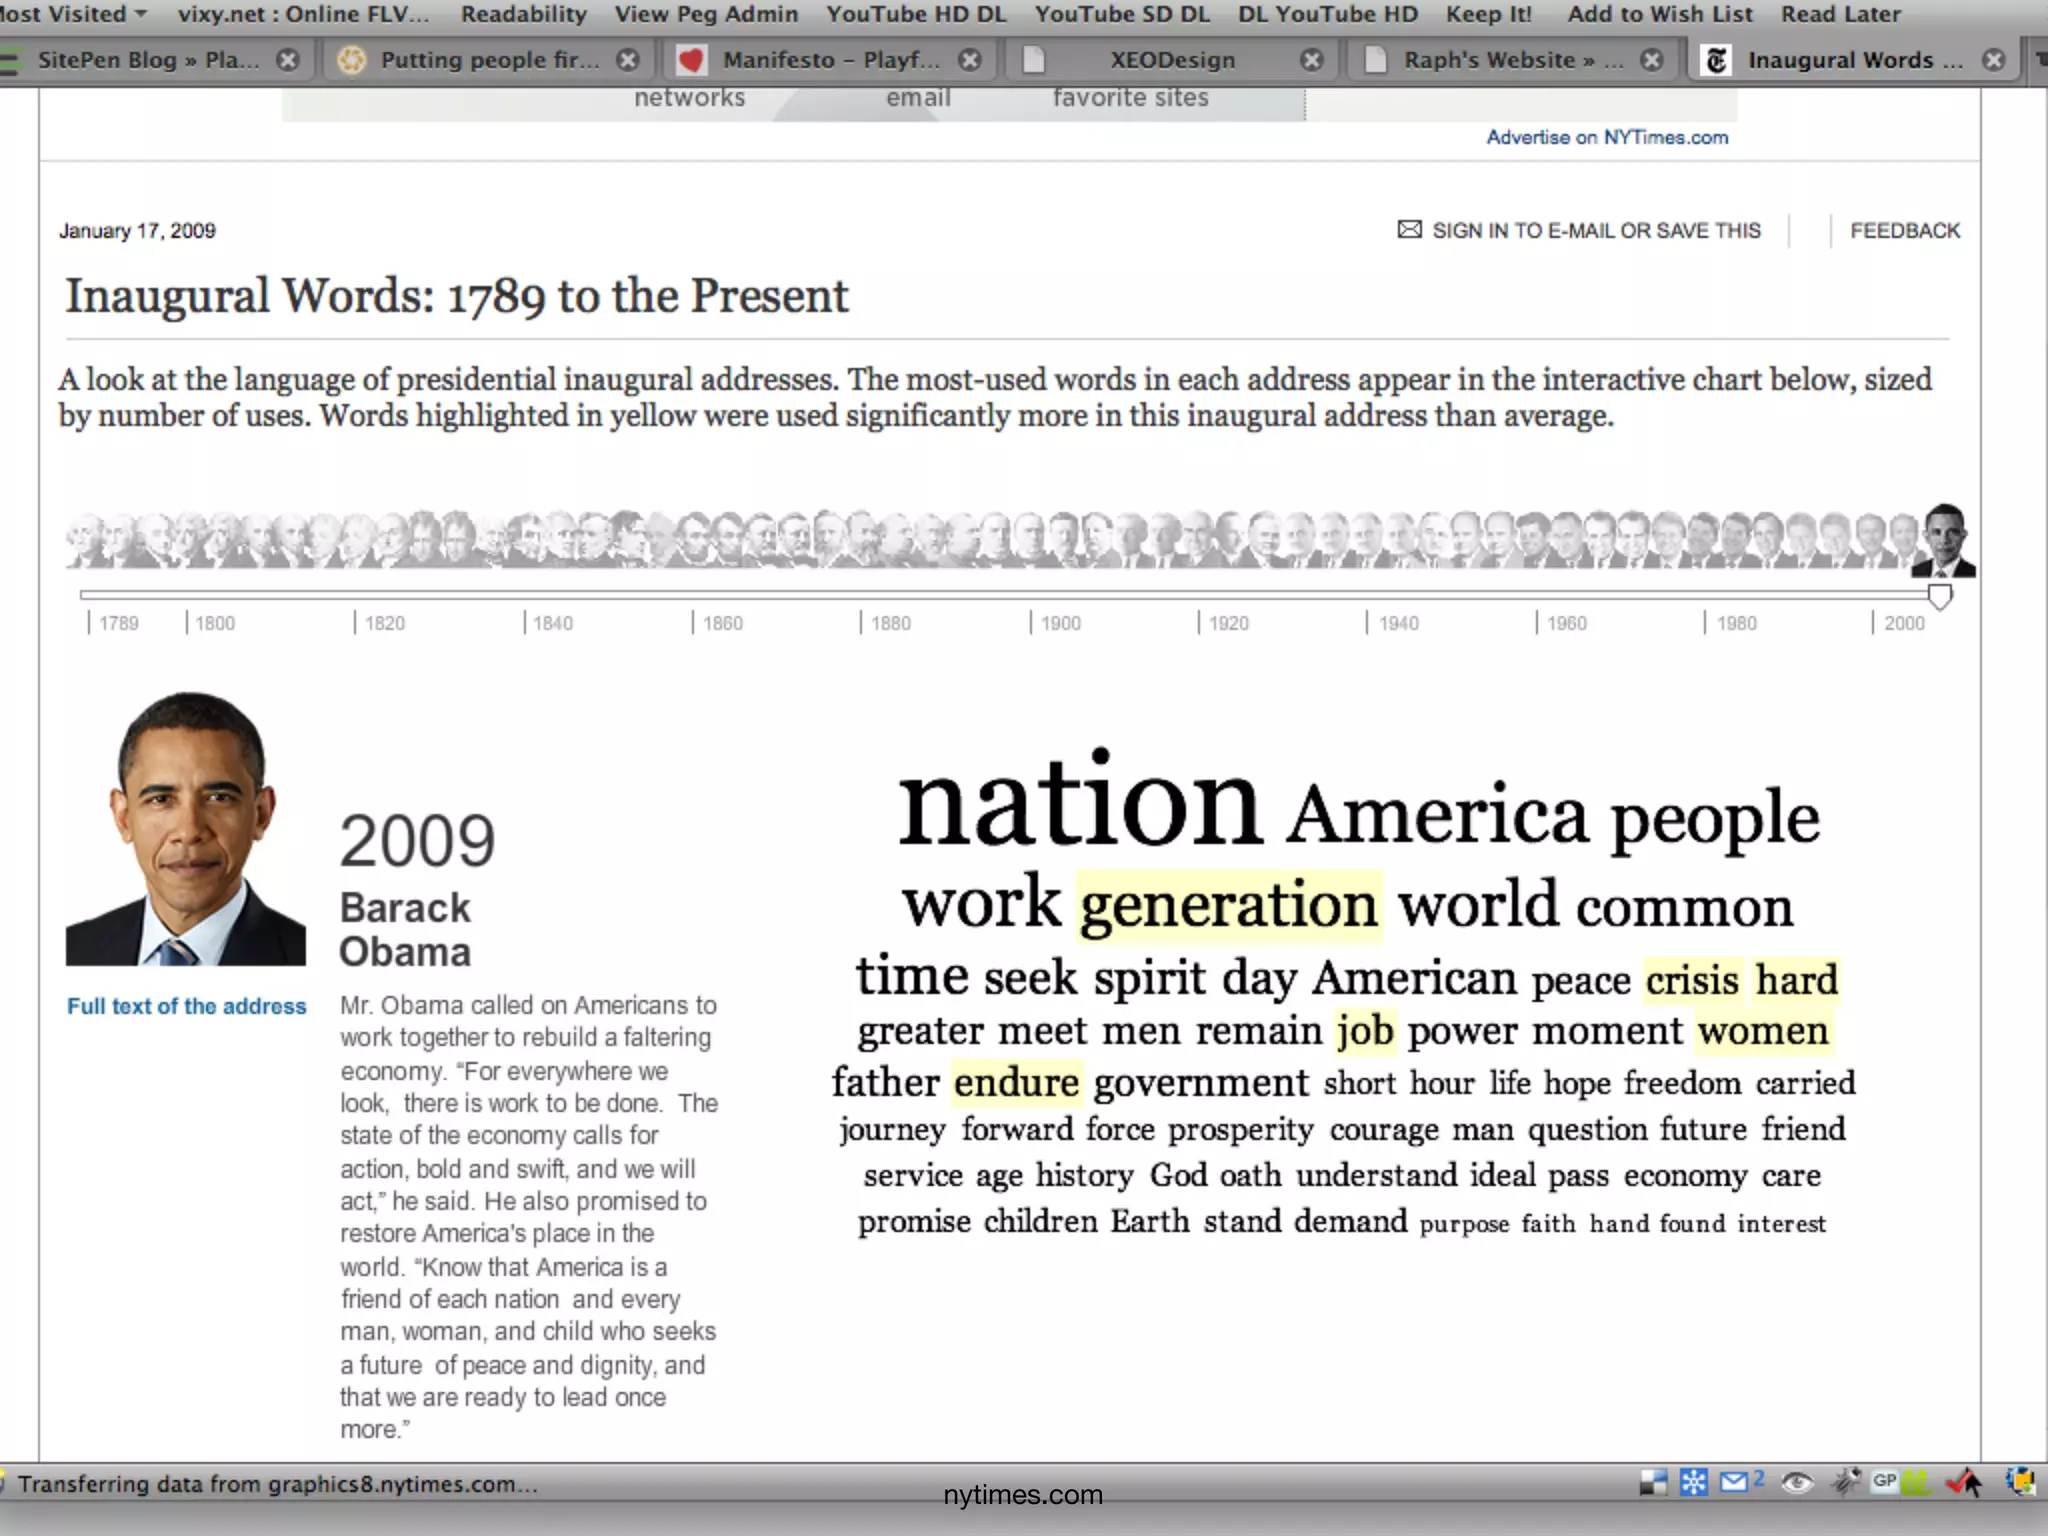The image size is (2048, 1536).
Task: Click the highlighted word generation in cloud
Action: (1229, 906)
